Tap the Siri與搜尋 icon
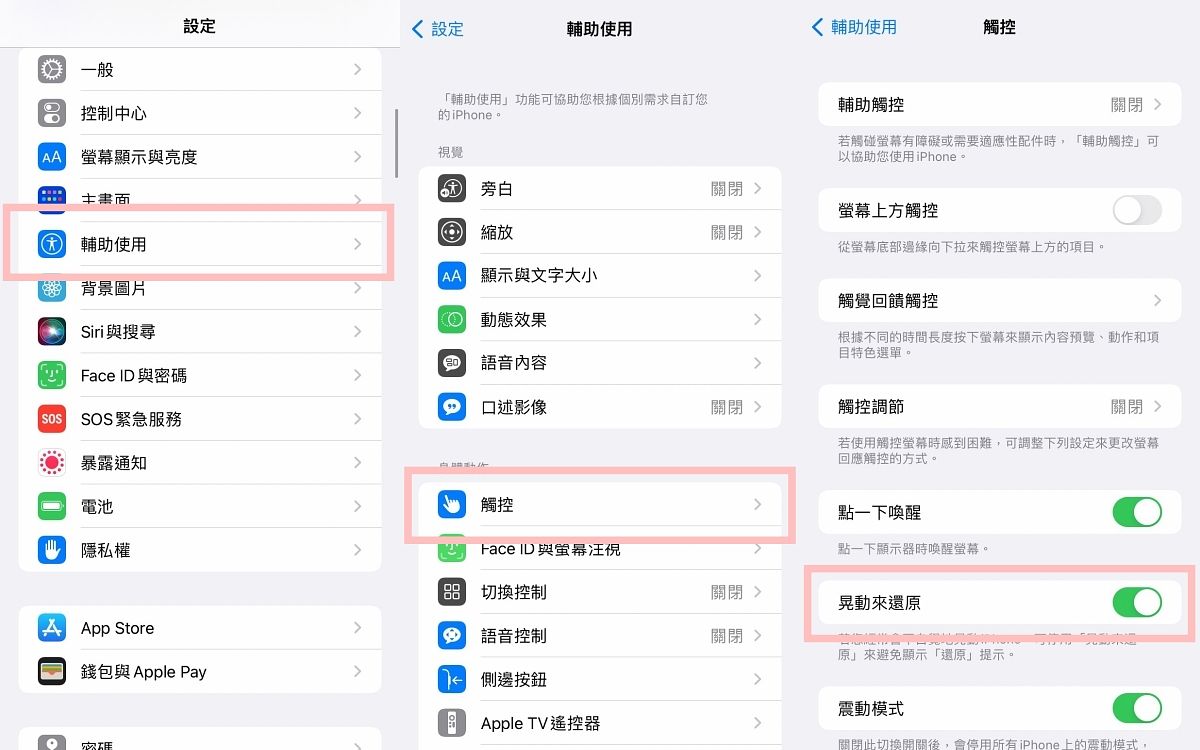Viewport: 1200px width, 750px height. click(x=52, y=332)
